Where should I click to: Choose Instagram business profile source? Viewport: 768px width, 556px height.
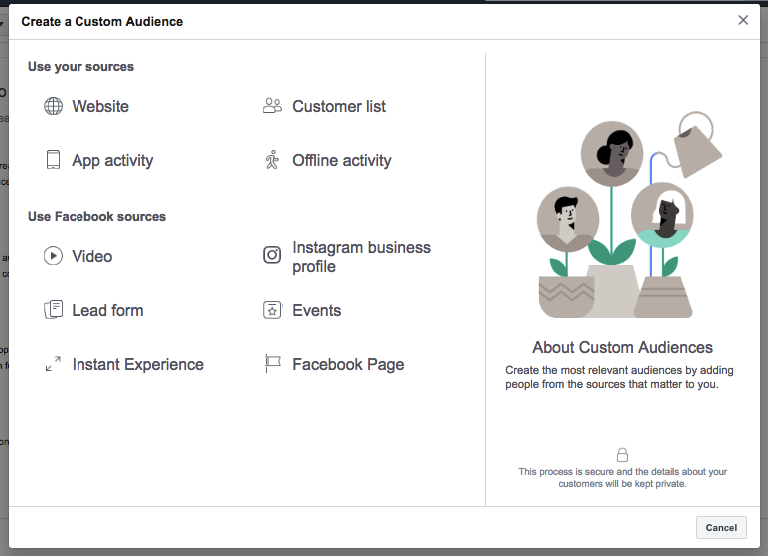click(x=361, y=257)
